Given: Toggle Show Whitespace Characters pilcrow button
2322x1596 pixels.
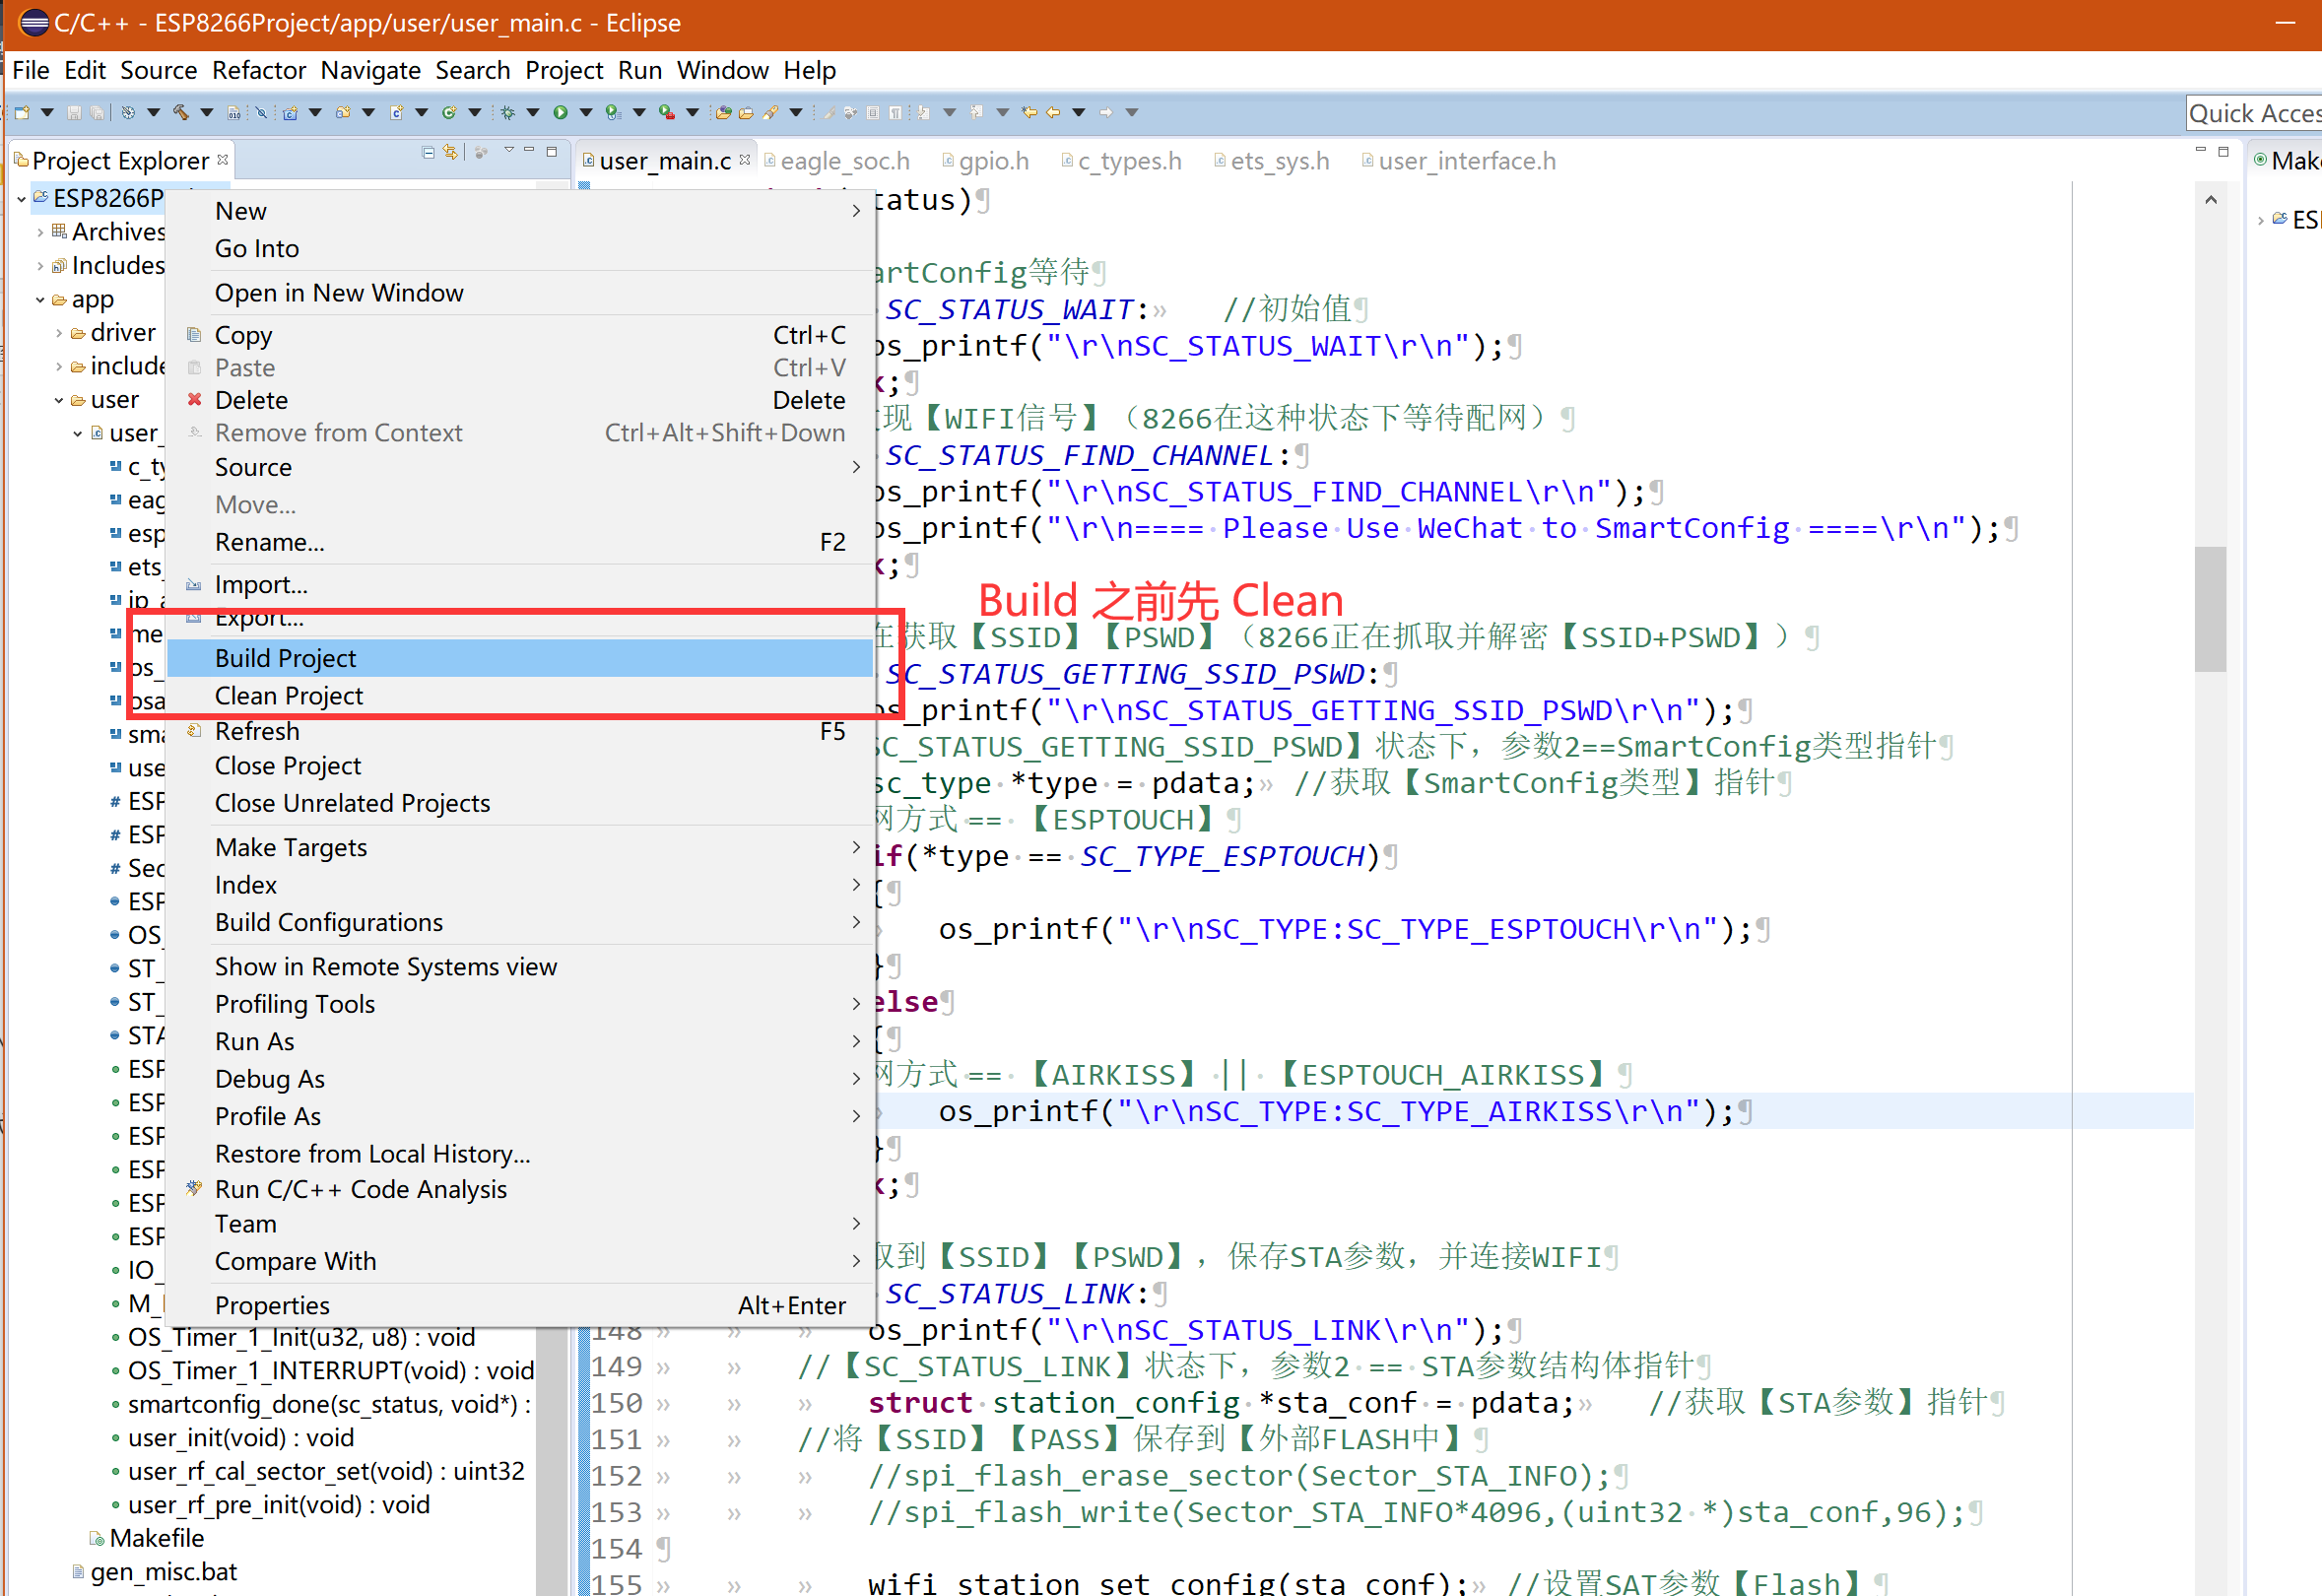Looking at the screenshot, I should [x=895, y=112].
